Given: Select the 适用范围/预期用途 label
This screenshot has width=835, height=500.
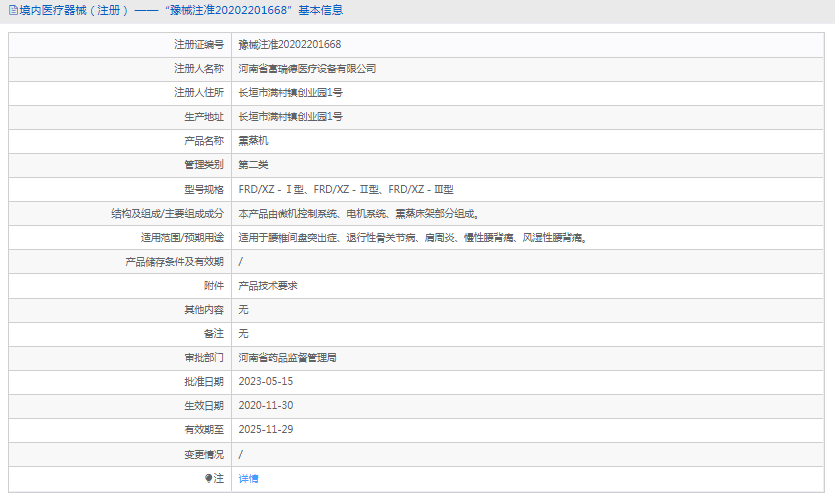Looking at the screenshot, I should 182,237.
